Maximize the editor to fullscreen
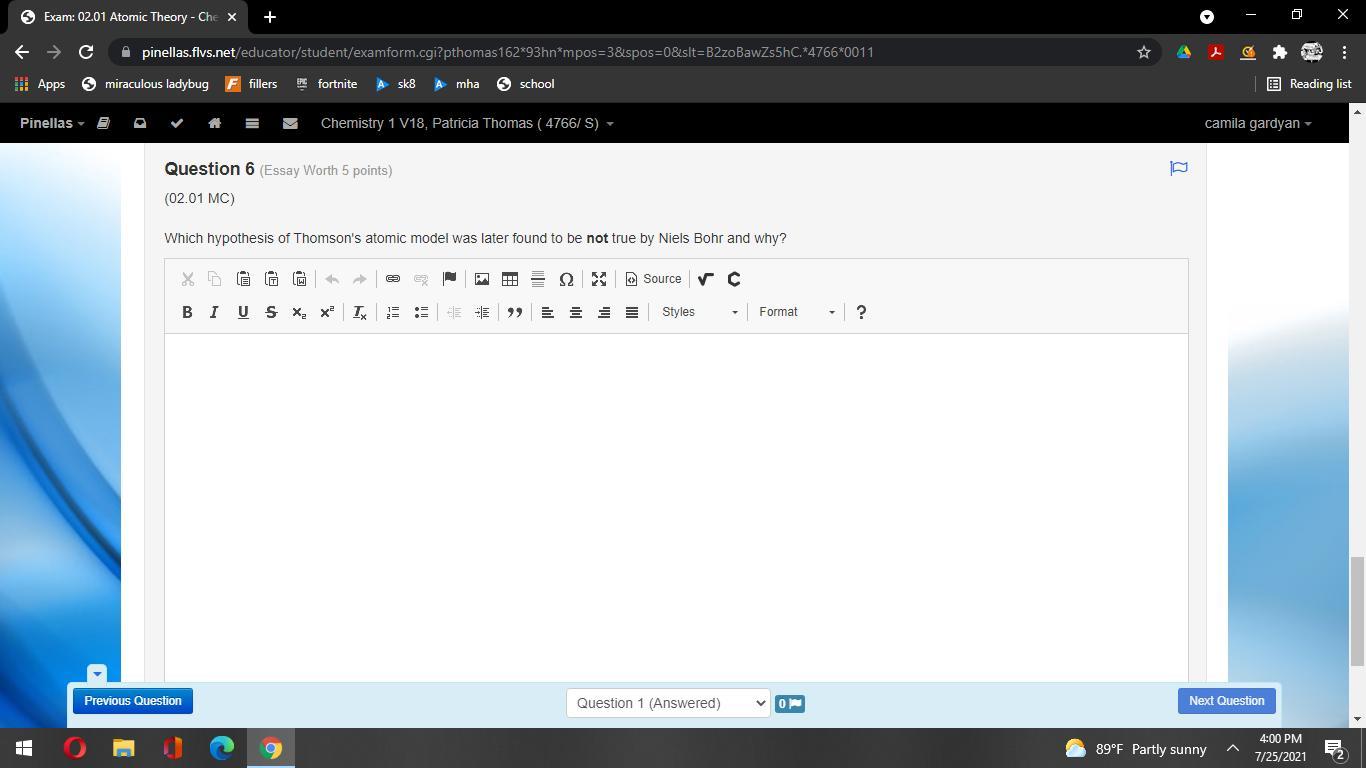This screenshot has width=1366, height=768. [599, 279]
